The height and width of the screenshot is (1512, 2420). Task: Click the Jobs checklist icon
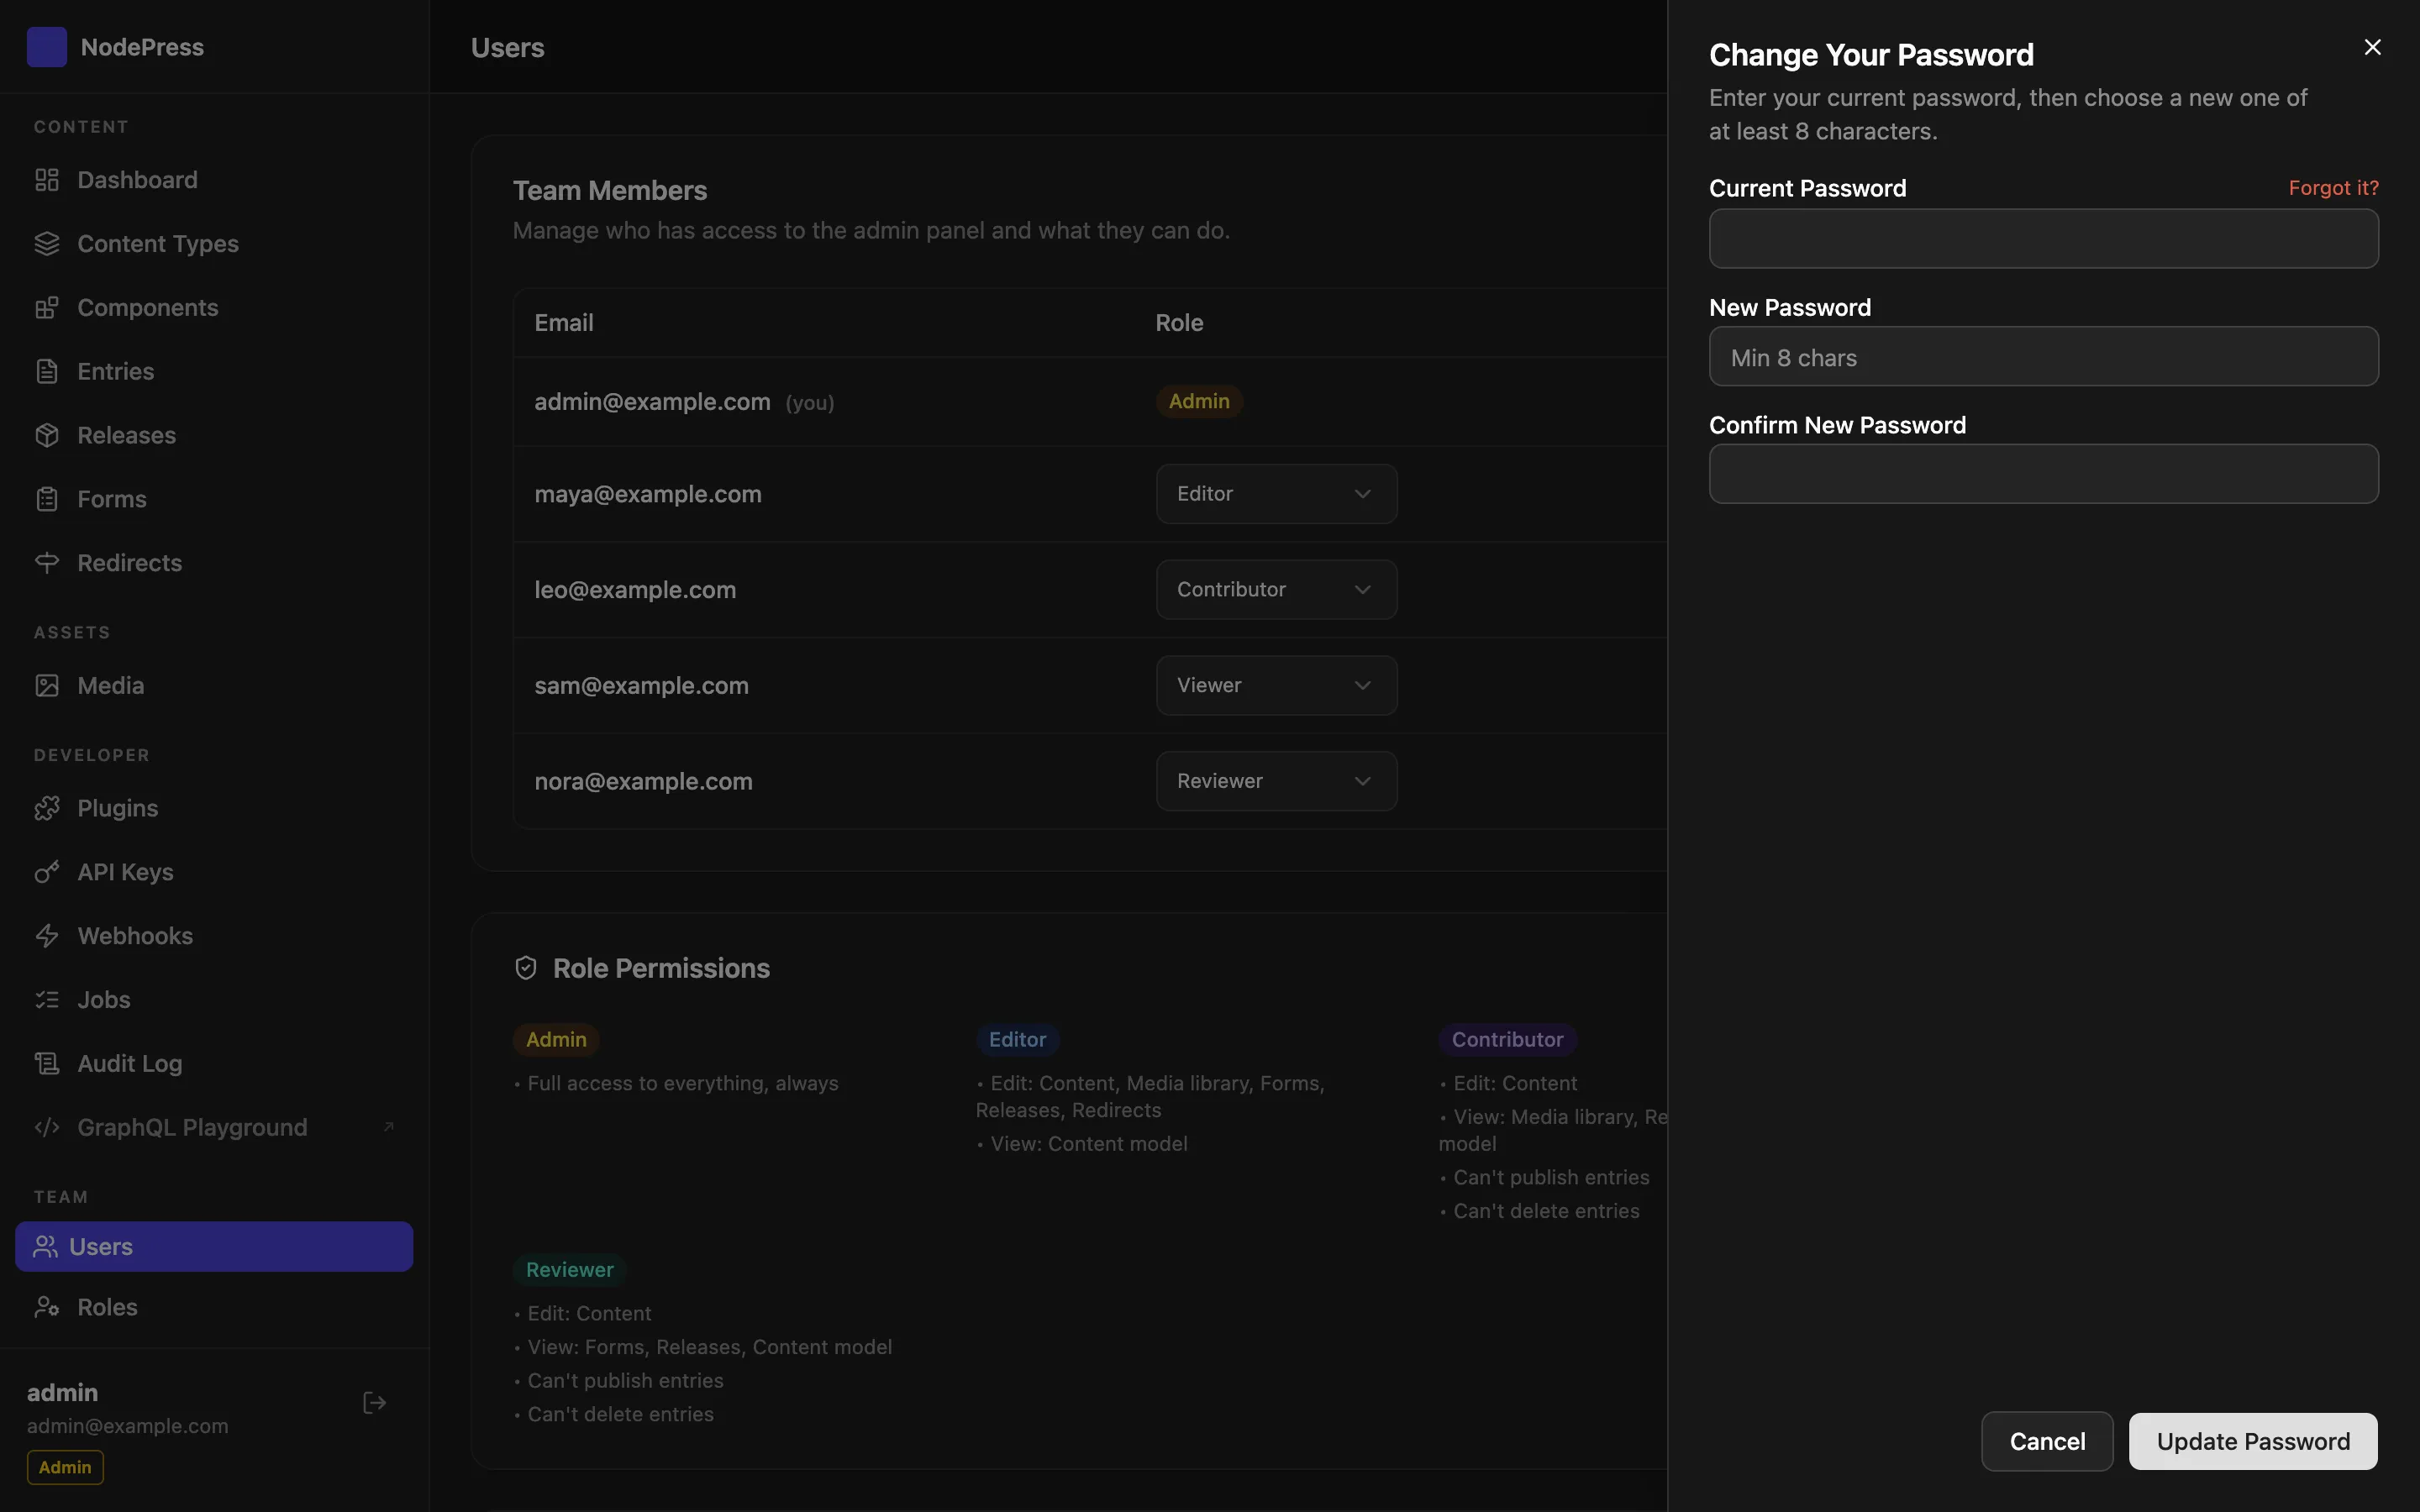[47, 1000]
